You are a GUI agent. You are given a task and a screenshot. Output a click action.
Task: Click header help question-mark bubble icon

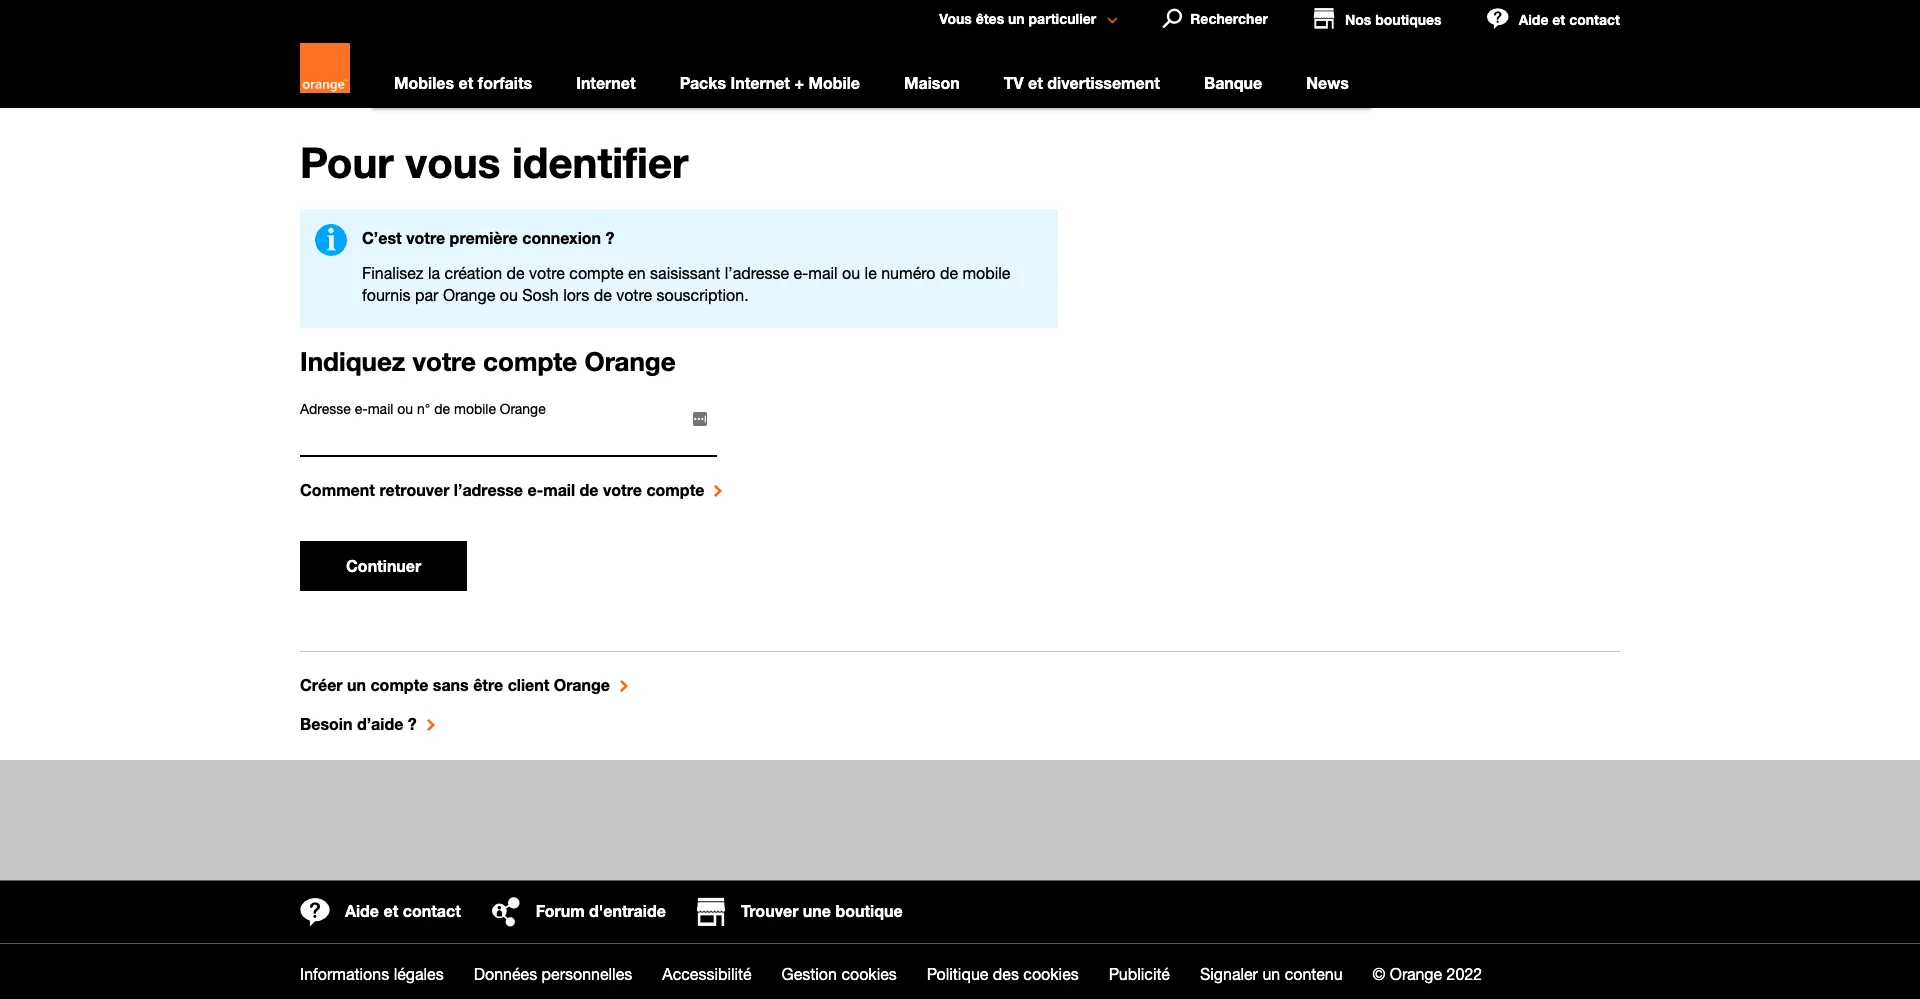tap(1497, 18)
